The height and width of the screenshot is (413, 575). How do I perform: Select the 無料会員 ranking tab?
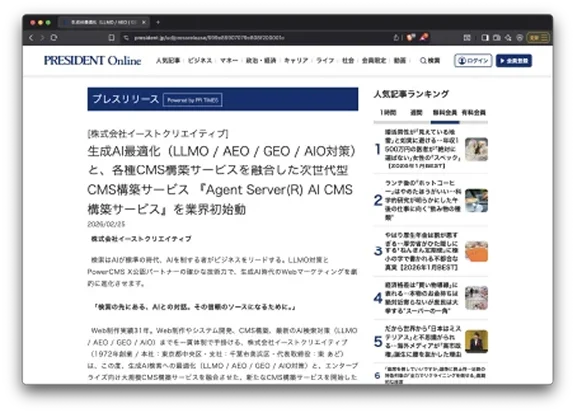[445, 113]
